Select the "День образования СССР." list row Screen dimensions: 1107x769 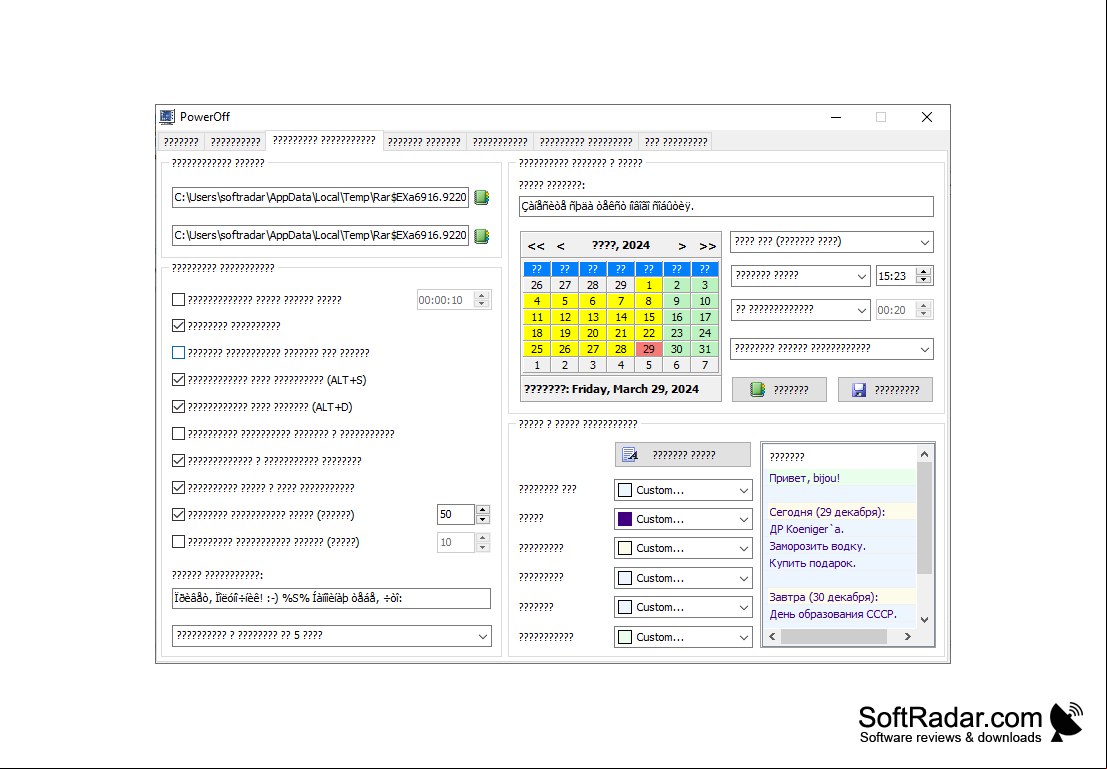pos(840,614)
